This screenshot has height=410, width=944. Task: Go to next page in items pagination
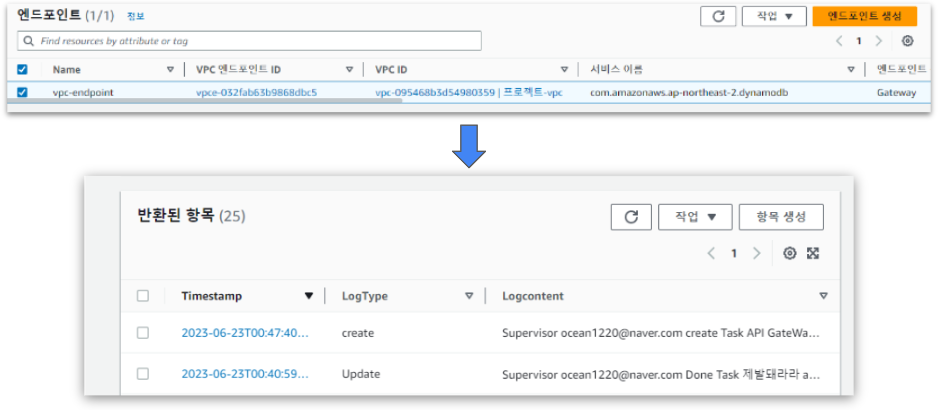(757, 253)
